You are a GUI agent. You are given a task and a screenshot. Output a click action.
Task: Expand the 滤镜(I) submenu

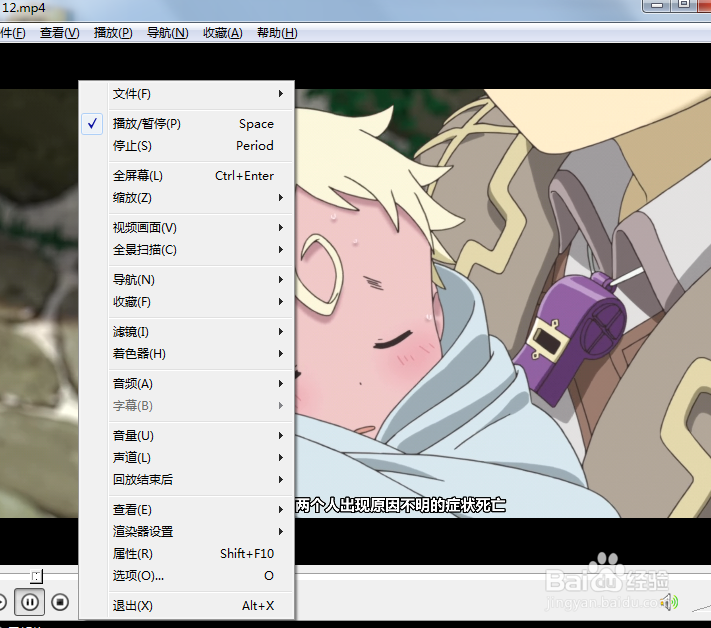click(x=186, y=331)
